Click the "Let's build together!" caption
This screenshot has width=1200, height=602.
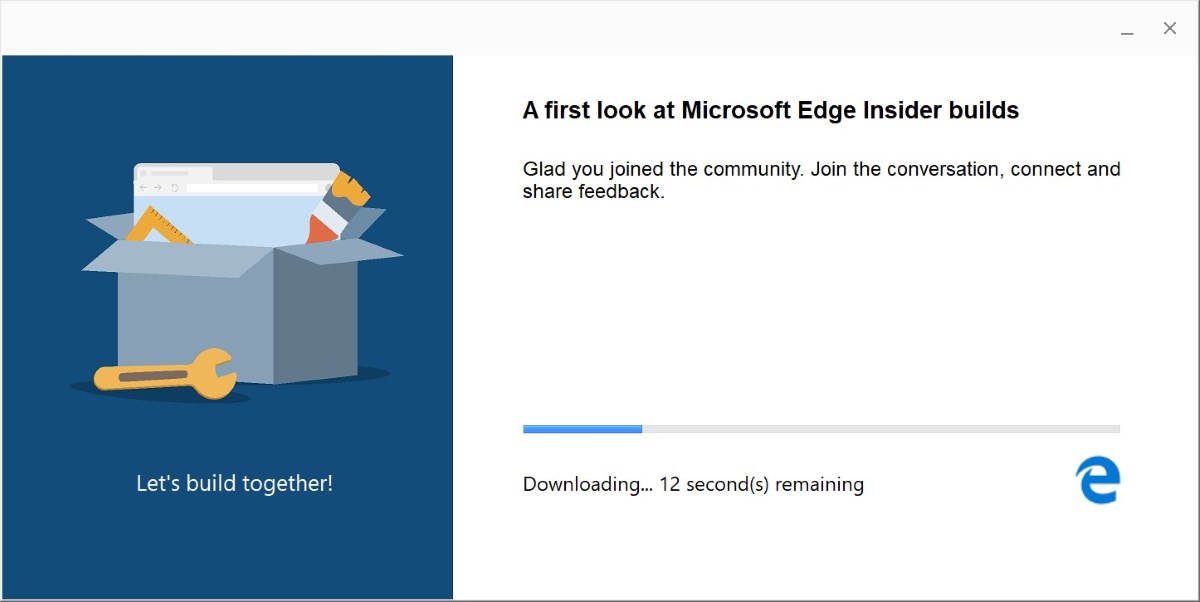(x=234, y=483)
